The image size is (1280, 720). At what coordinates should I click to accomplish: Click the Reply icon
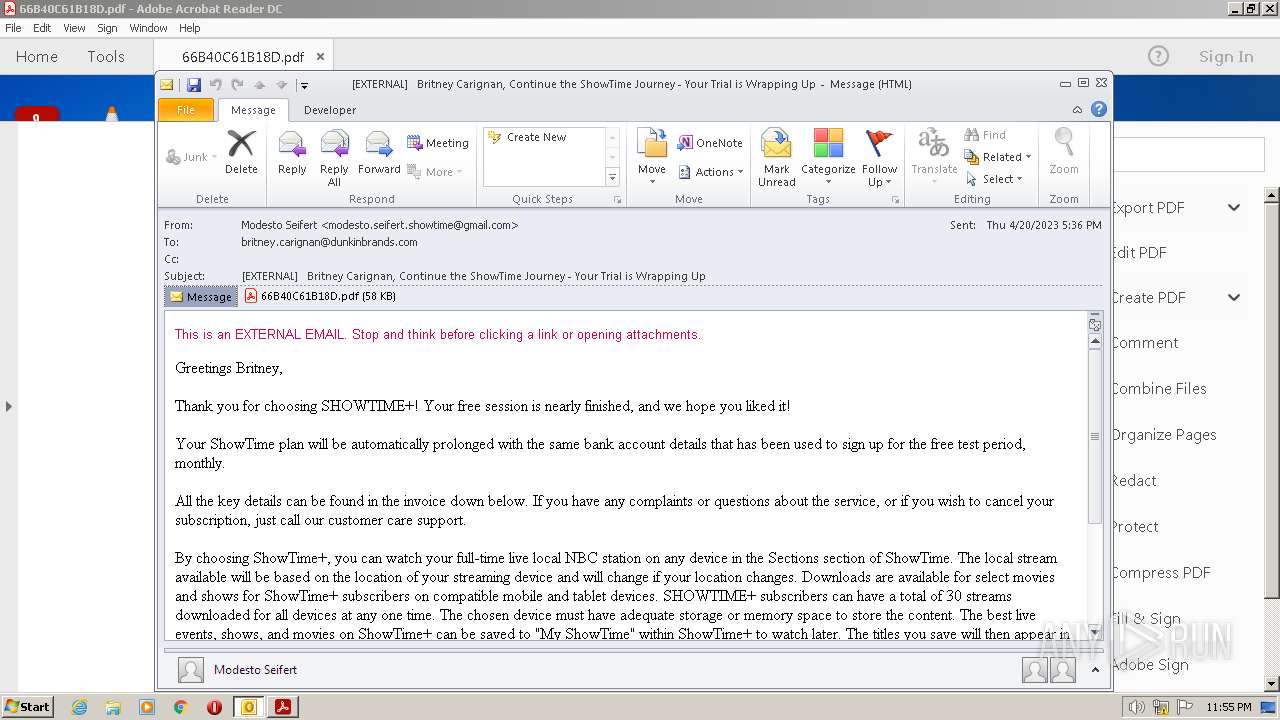tap(292, 153)
